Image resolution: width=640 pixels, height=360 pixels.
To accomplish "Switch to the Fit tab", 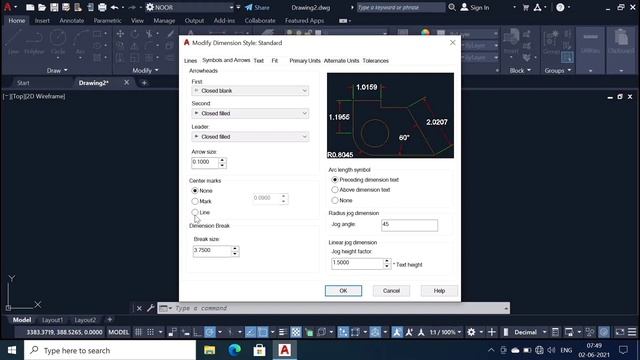I will [x=275, y=61].
